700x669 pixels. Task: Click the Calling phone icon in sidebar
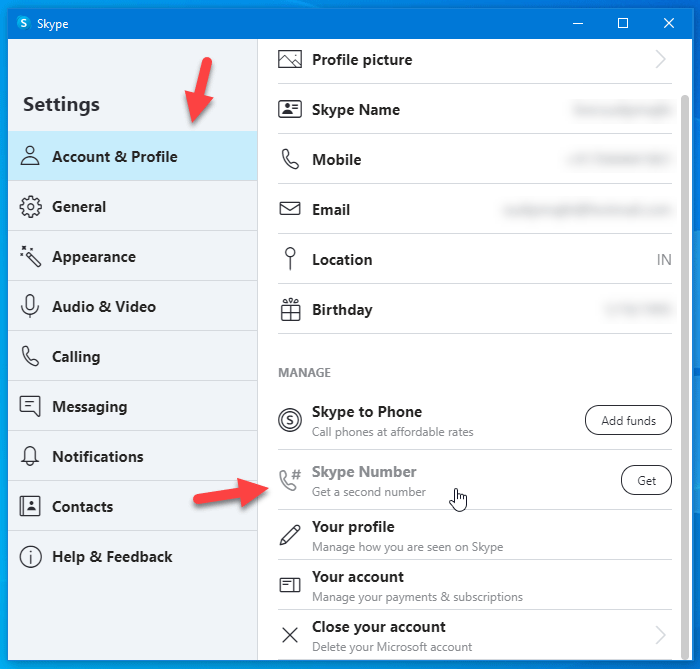pos(30,356)
